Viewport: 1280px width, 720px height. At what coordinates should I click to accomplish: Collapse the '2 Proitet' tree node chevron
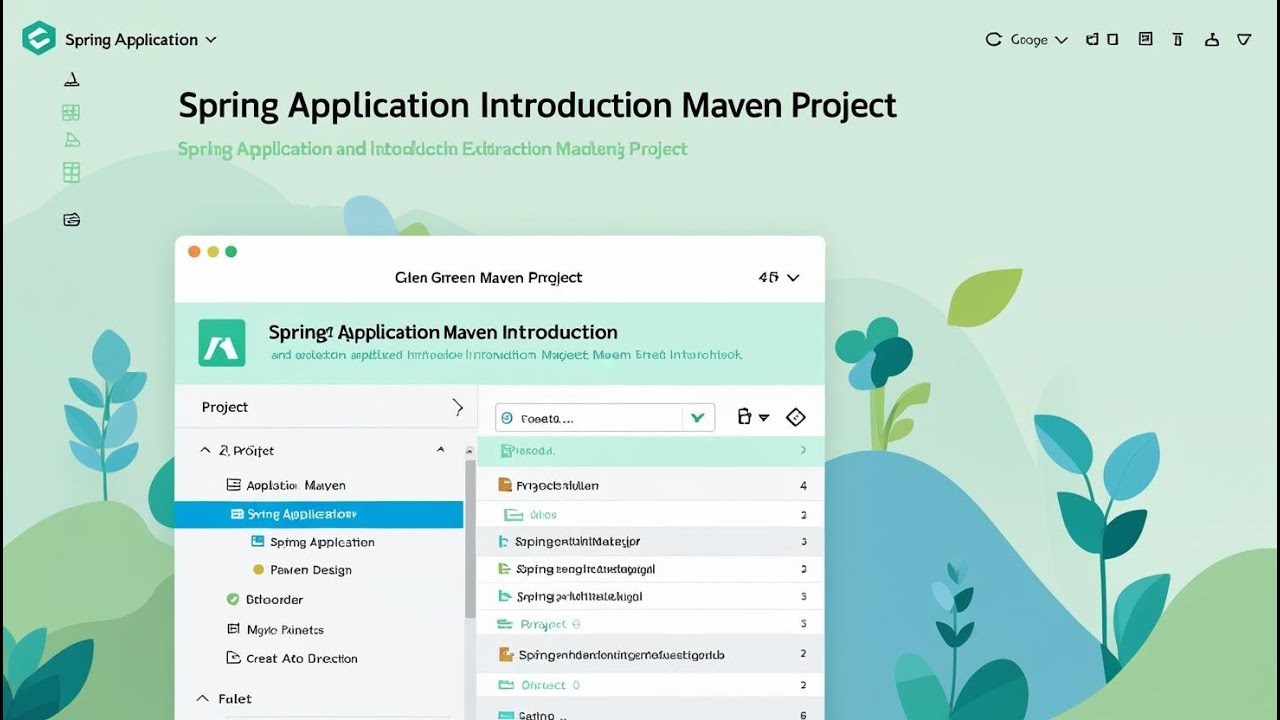pyautogui.click(x=206, y=451)
